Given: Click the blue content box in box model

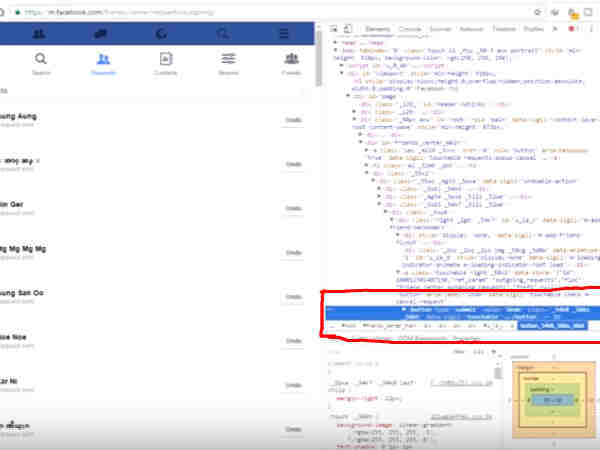Looking at the screenshot, I should point(552,401).
